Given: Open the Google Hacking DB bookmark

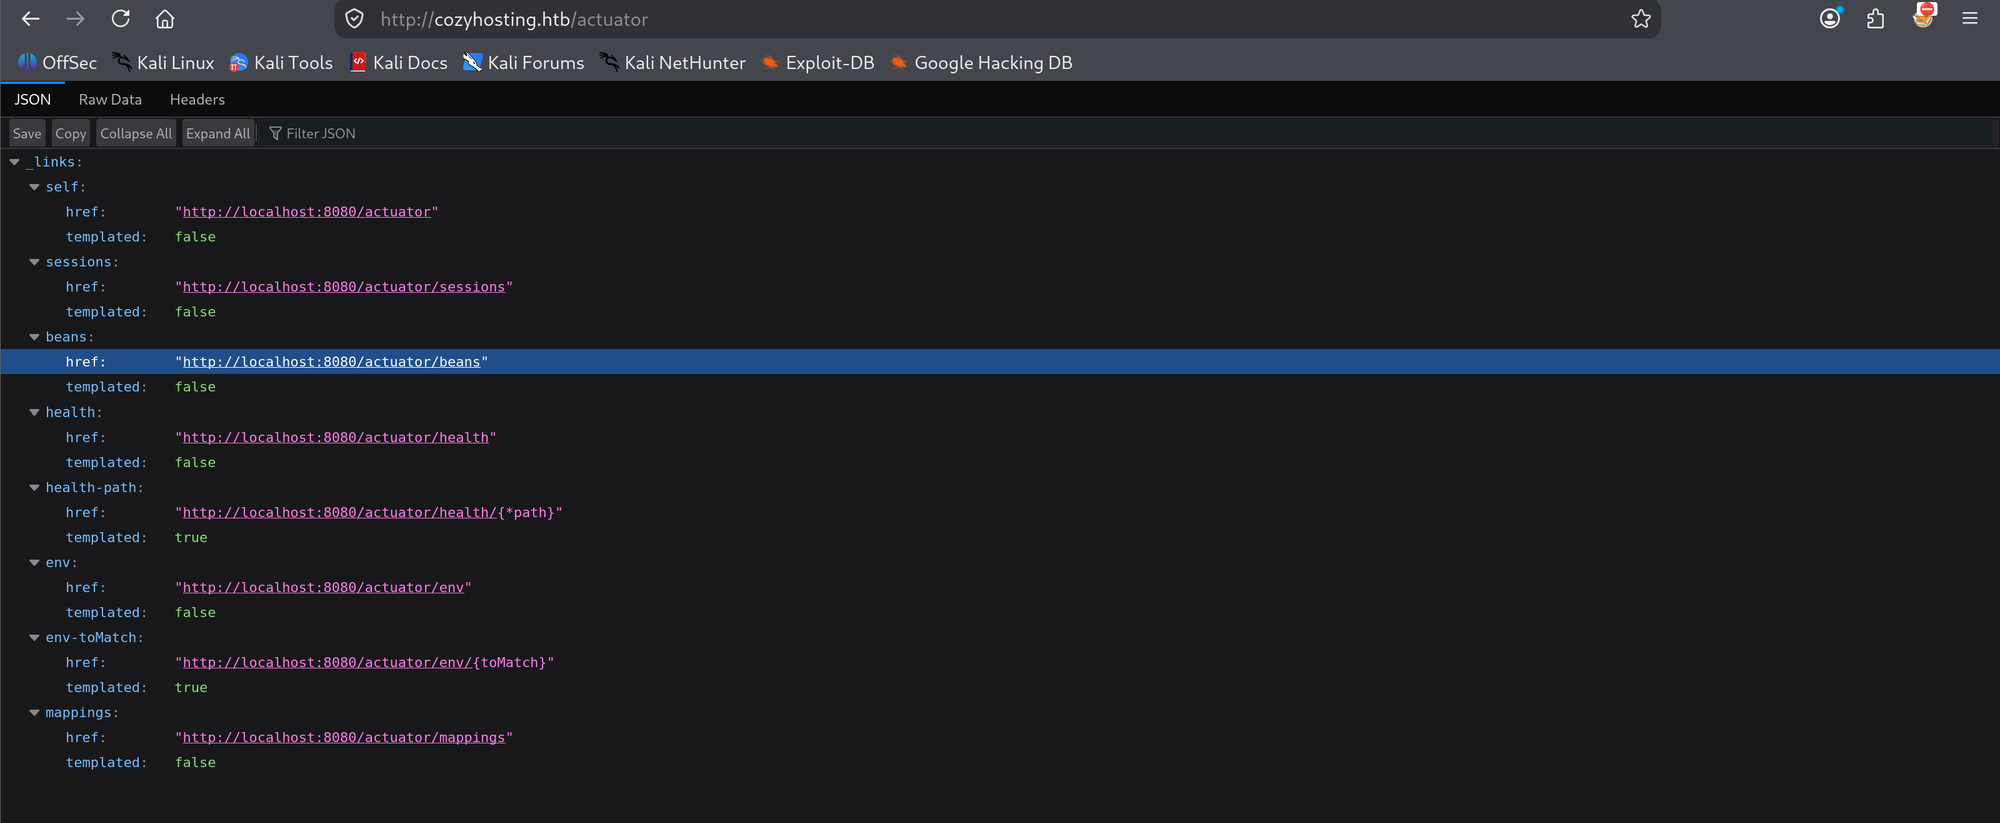Looking at the screenshot, I should [981, 63].
